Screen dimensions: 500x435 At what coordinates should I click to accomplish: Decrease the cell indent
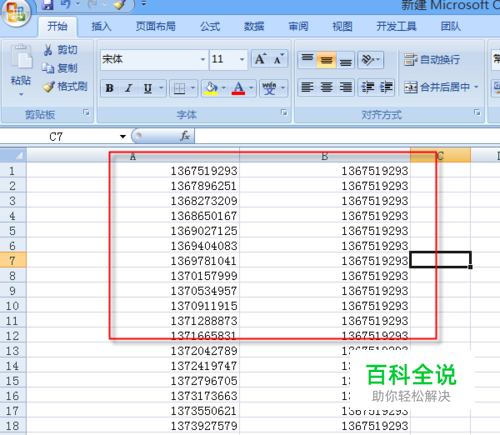pyautogui.click(x=368, y=87)
